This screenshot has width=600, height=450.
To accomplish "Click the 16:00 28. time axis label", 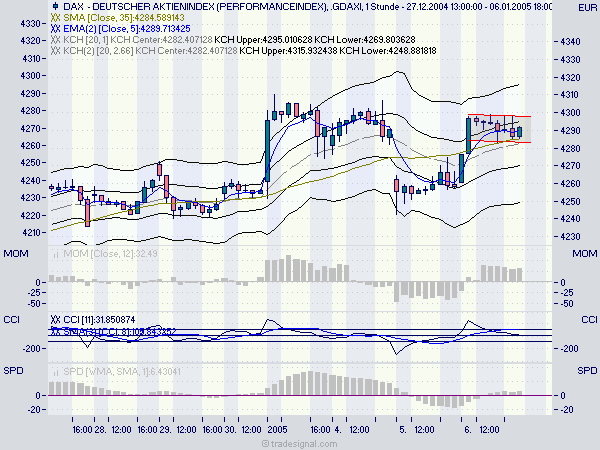I will point(89,429).
